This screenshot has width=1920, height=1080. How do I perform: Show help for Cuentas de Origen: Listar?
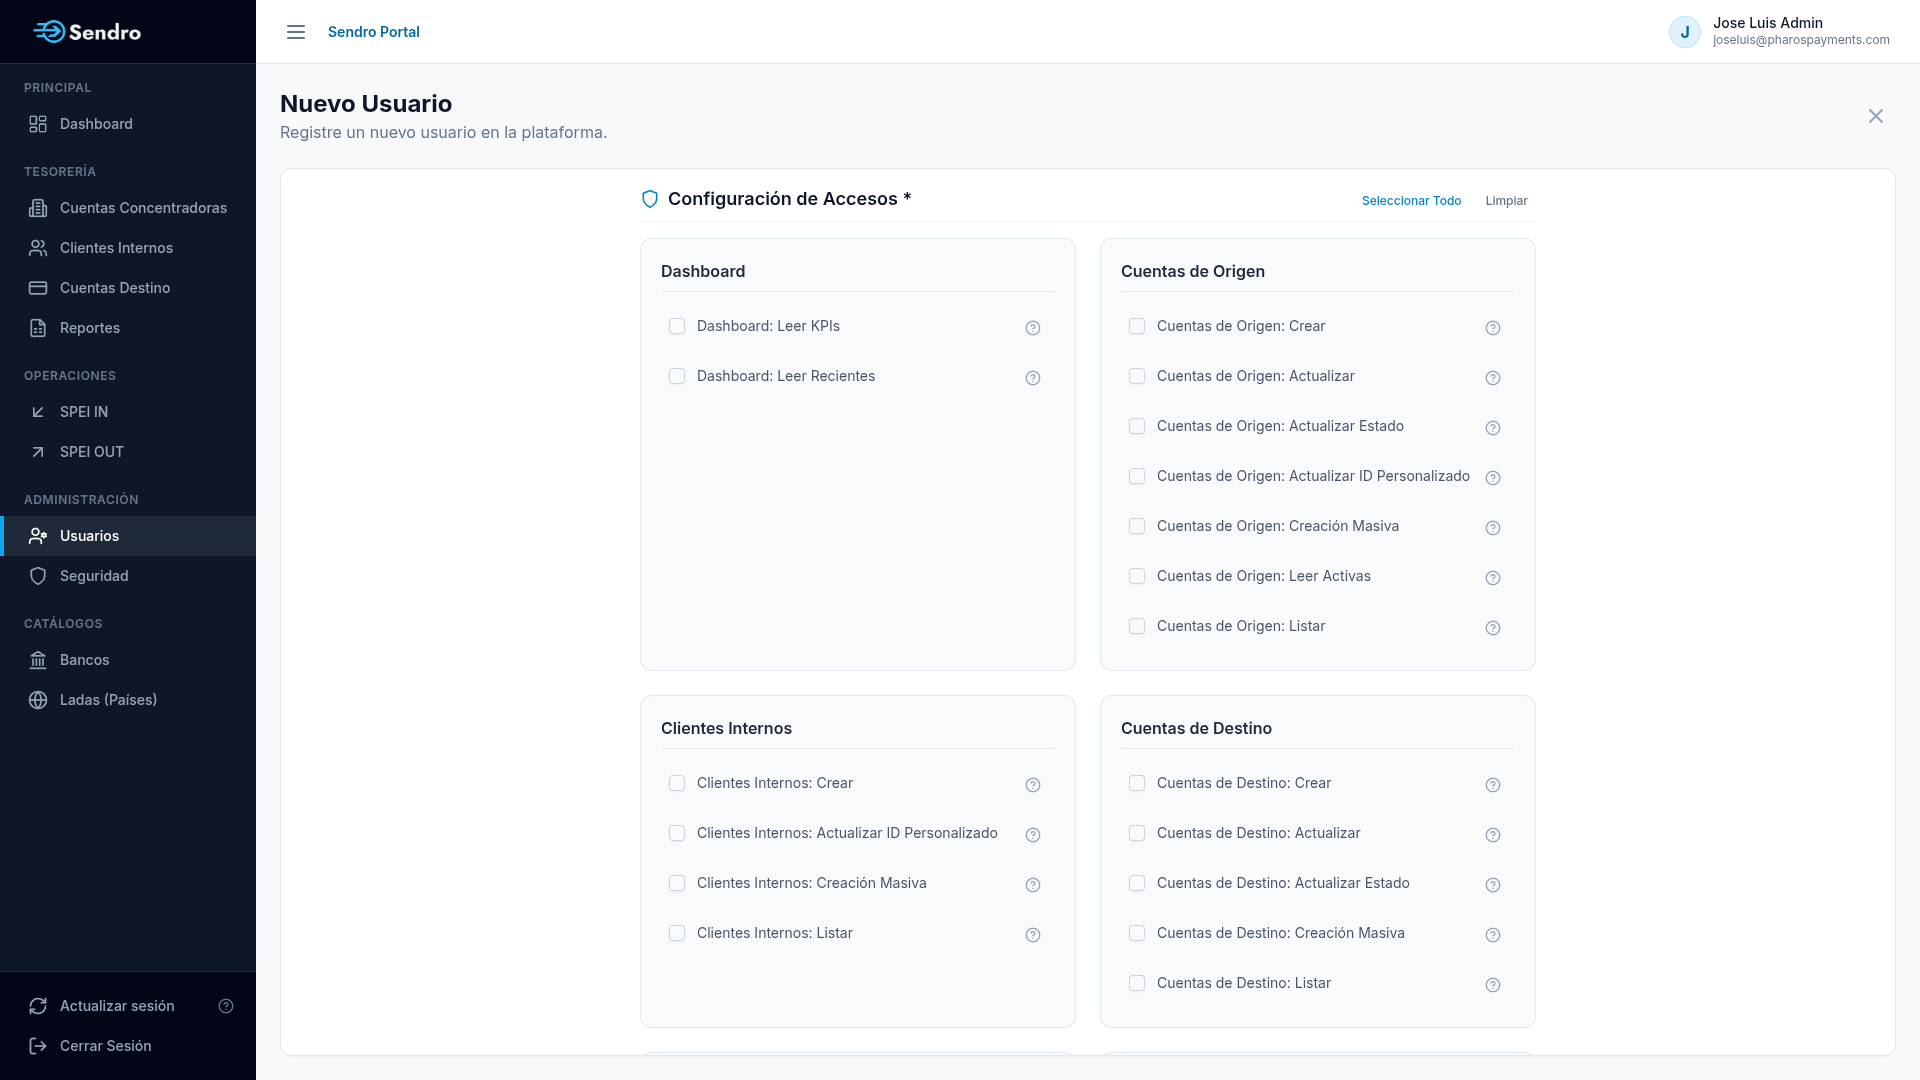(1493, 628)
